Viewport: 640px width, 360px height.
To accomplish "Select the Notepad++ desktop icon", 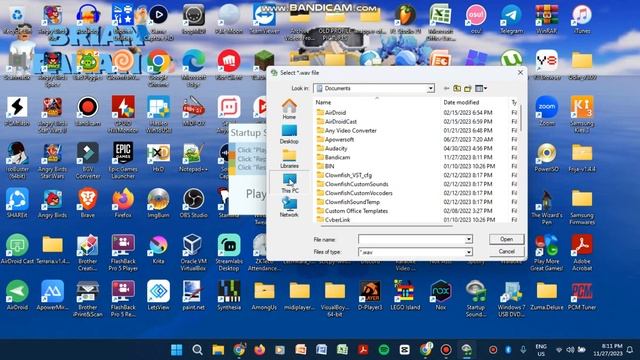I will (x=193, y=157).
